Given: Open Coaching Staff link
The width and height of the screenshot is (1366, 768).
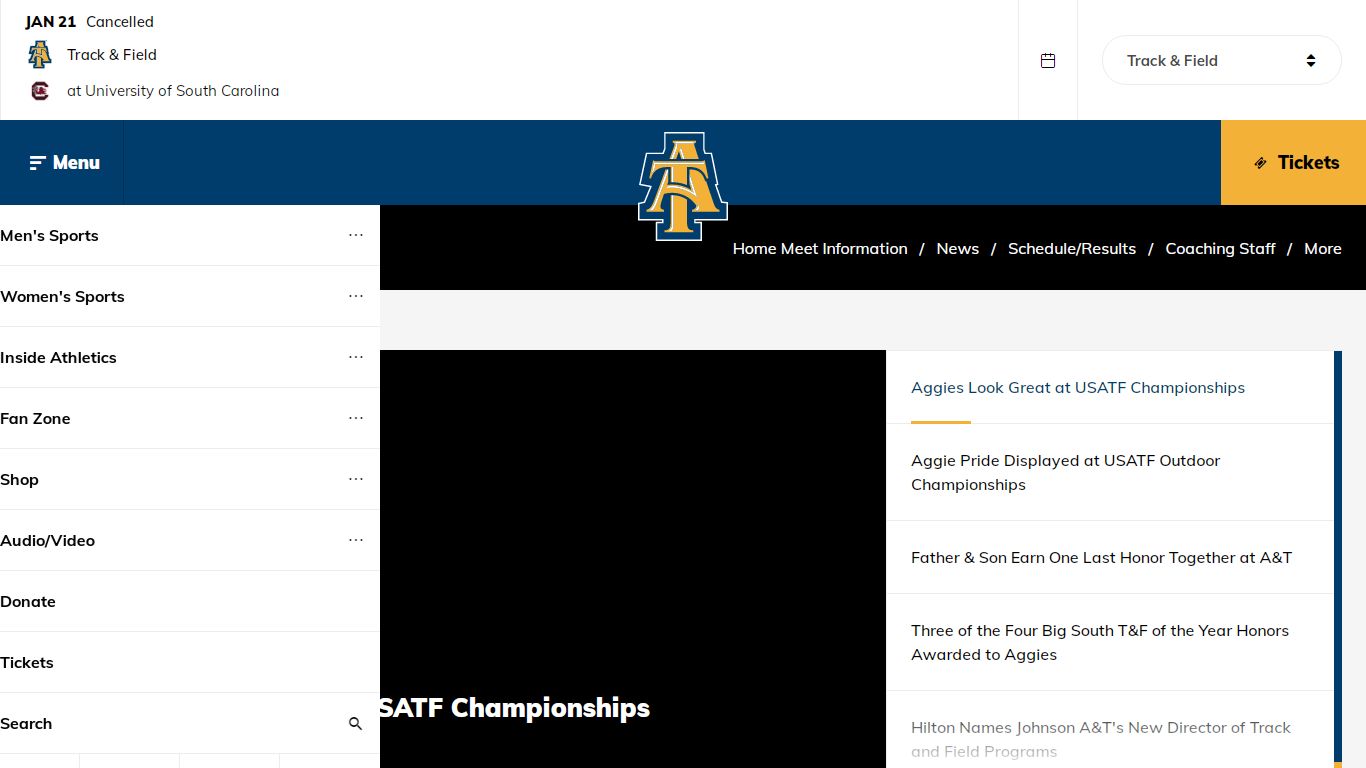Looking at the screenshot, I should [1220, 249].
